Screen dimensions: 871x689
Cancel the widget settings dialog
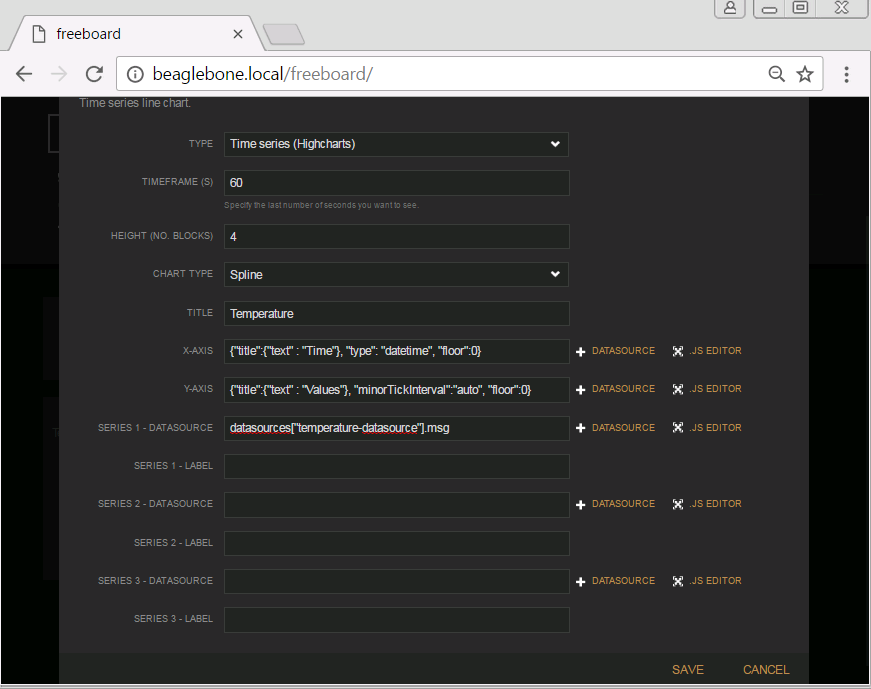(x=765, y=670)
